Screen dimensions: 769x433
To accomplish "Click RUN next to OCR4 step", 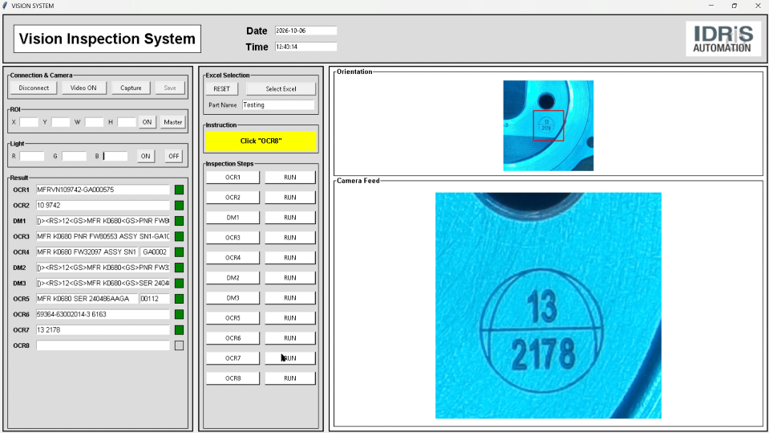I will [x=290, y=258].
